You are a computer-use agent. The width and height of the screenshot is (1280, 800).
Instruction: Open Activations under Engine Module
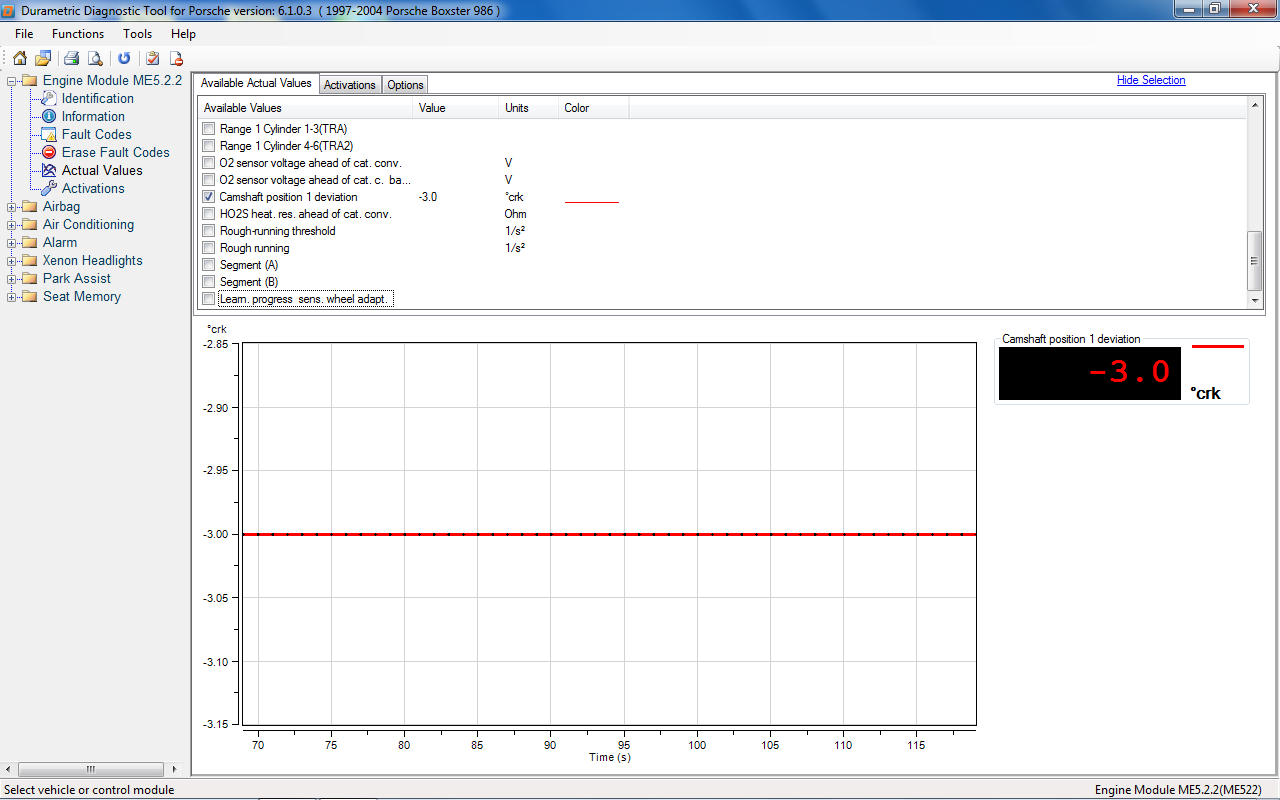(93, 188)
